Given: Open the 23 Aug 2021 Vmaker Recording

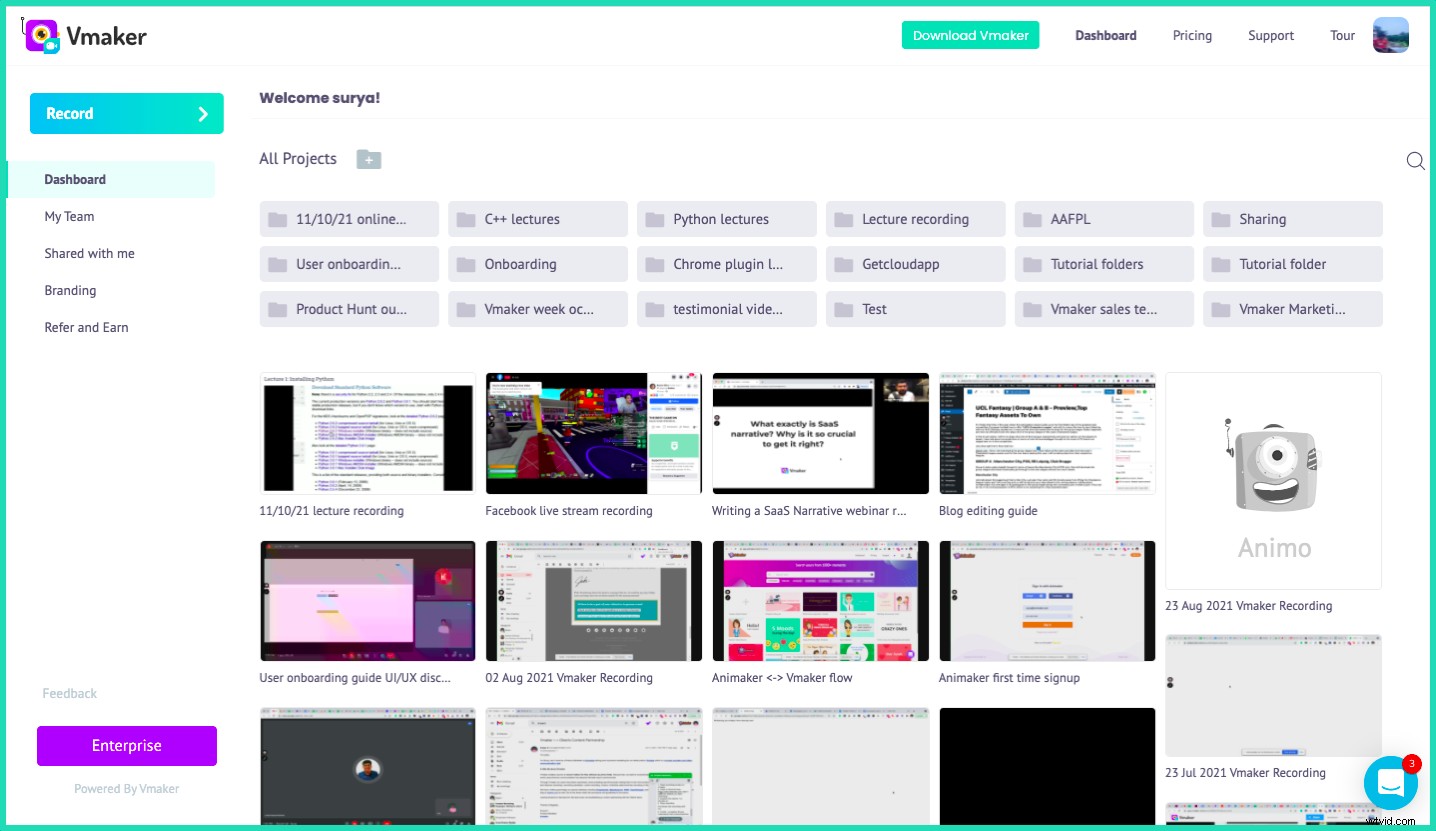Looking at the screenshot, I should pos(1273,480).
